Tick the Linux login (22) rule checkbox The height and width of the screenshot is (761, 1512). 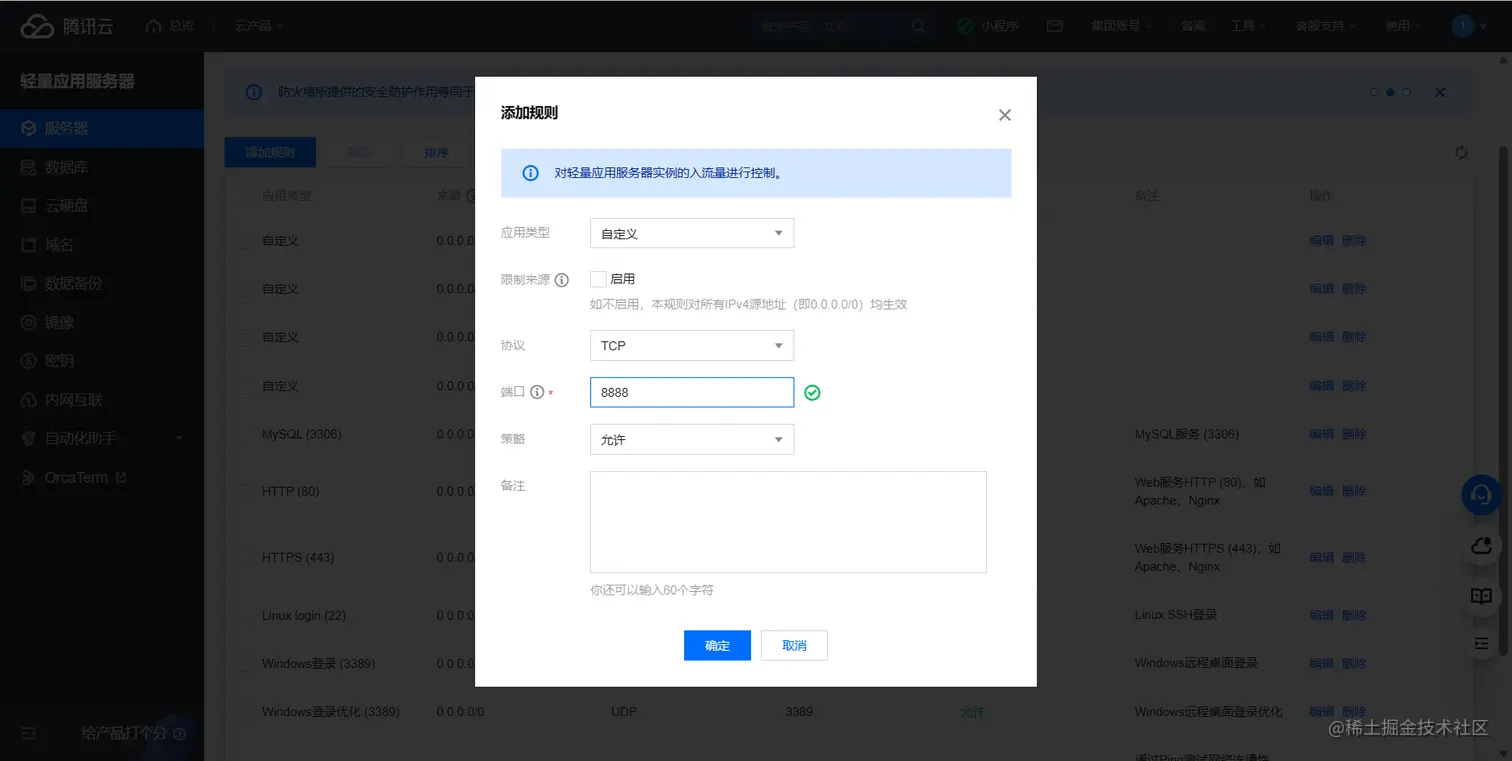click(x=246, y=615)
